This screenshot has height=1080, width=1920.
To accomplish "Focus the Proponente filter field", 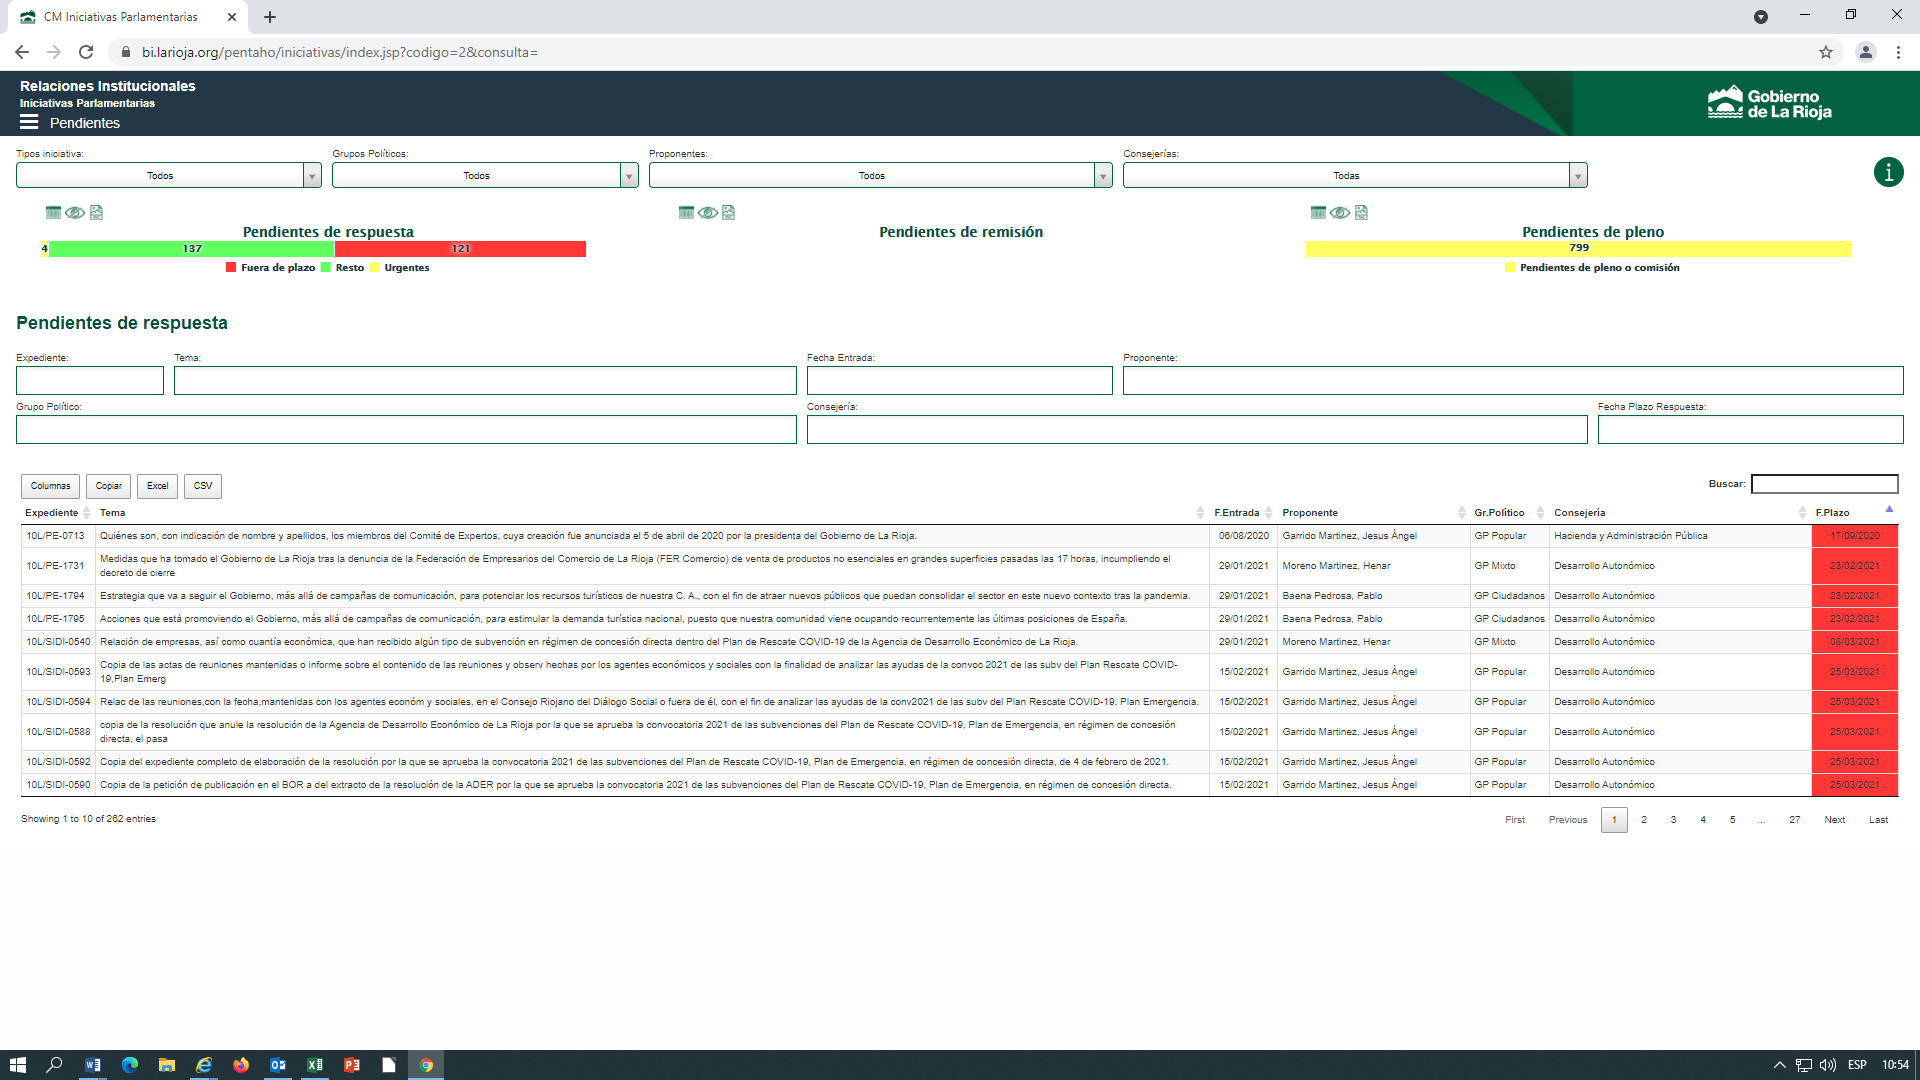I will pyautogui.click(x=1513, y=380).
